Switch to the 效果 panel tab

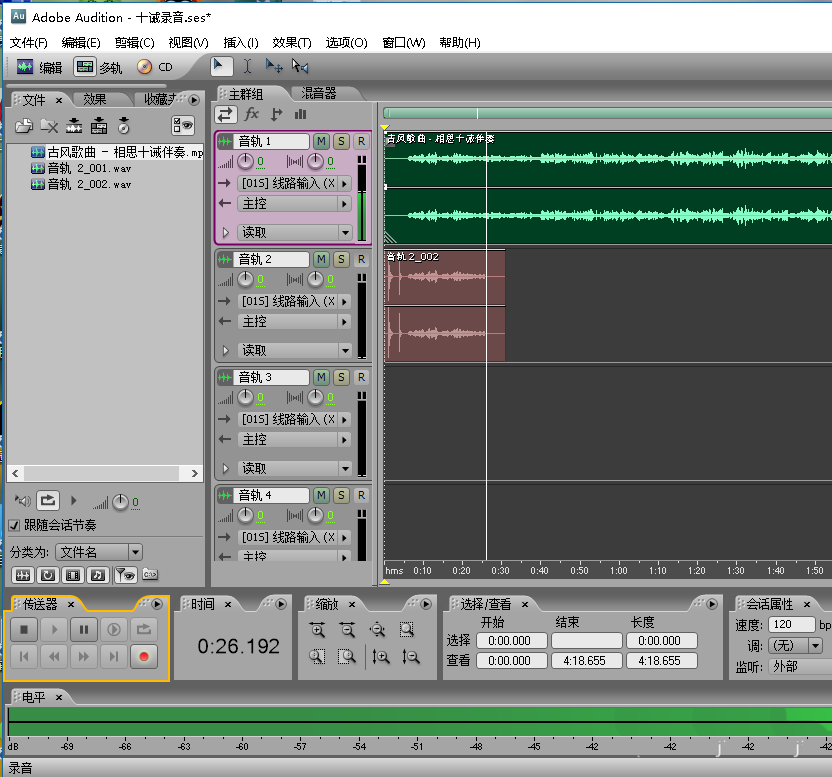click(94, 99)
